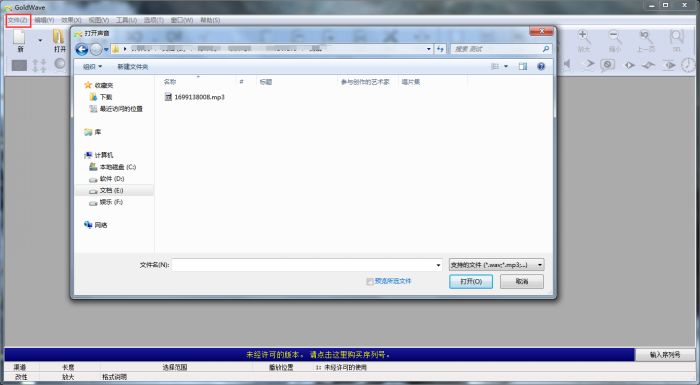Click the magnifier search icon in dialog
The width and height of the screenshot is (700, 385).
coord(546,49)
